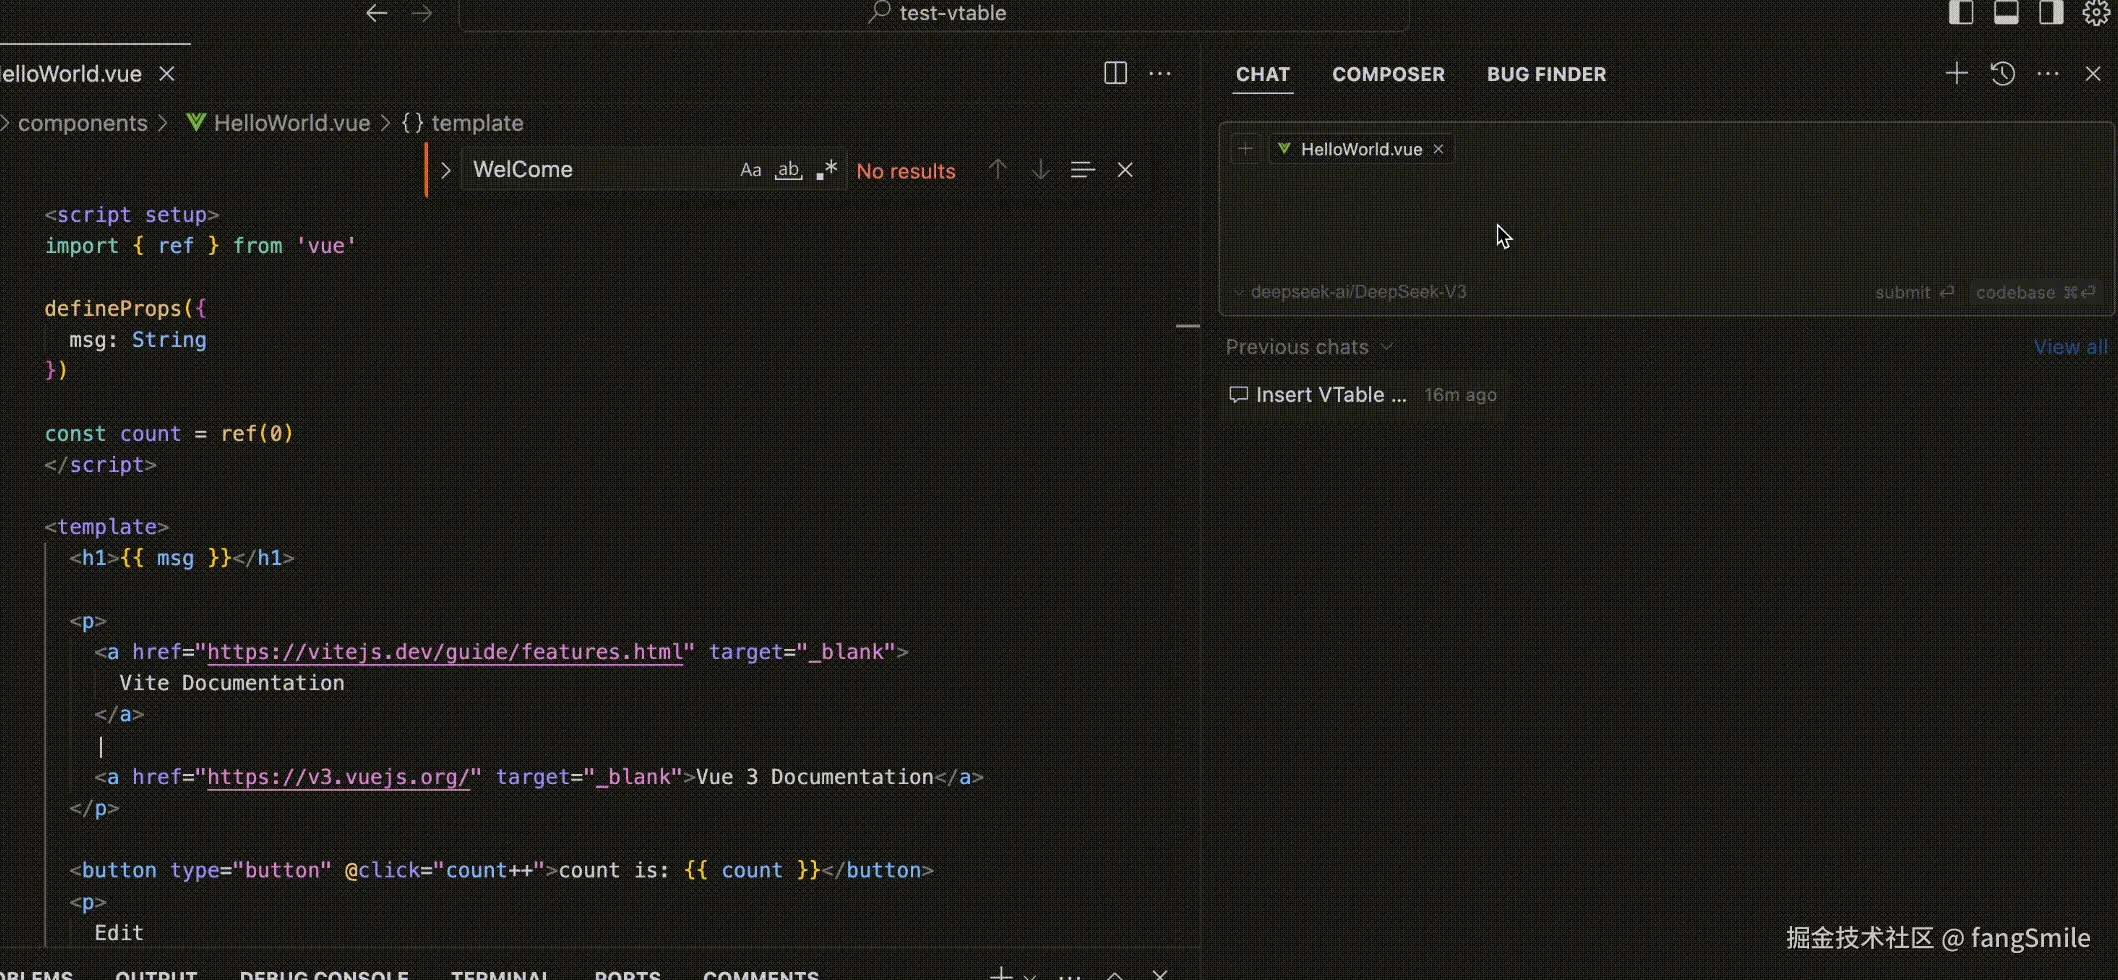Click the 'No results' find status text

[906, 171]
